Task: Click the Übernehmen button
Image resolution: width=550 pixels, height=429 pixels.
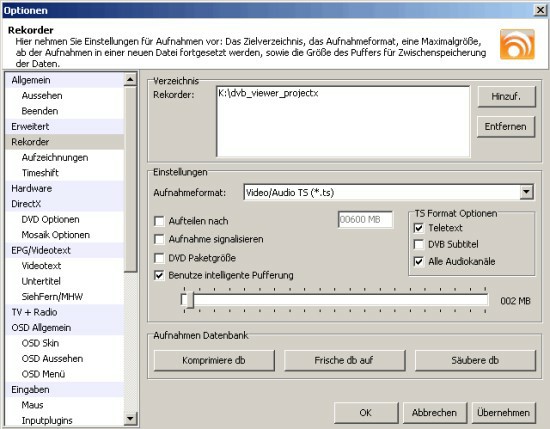Action: (503, 413)
